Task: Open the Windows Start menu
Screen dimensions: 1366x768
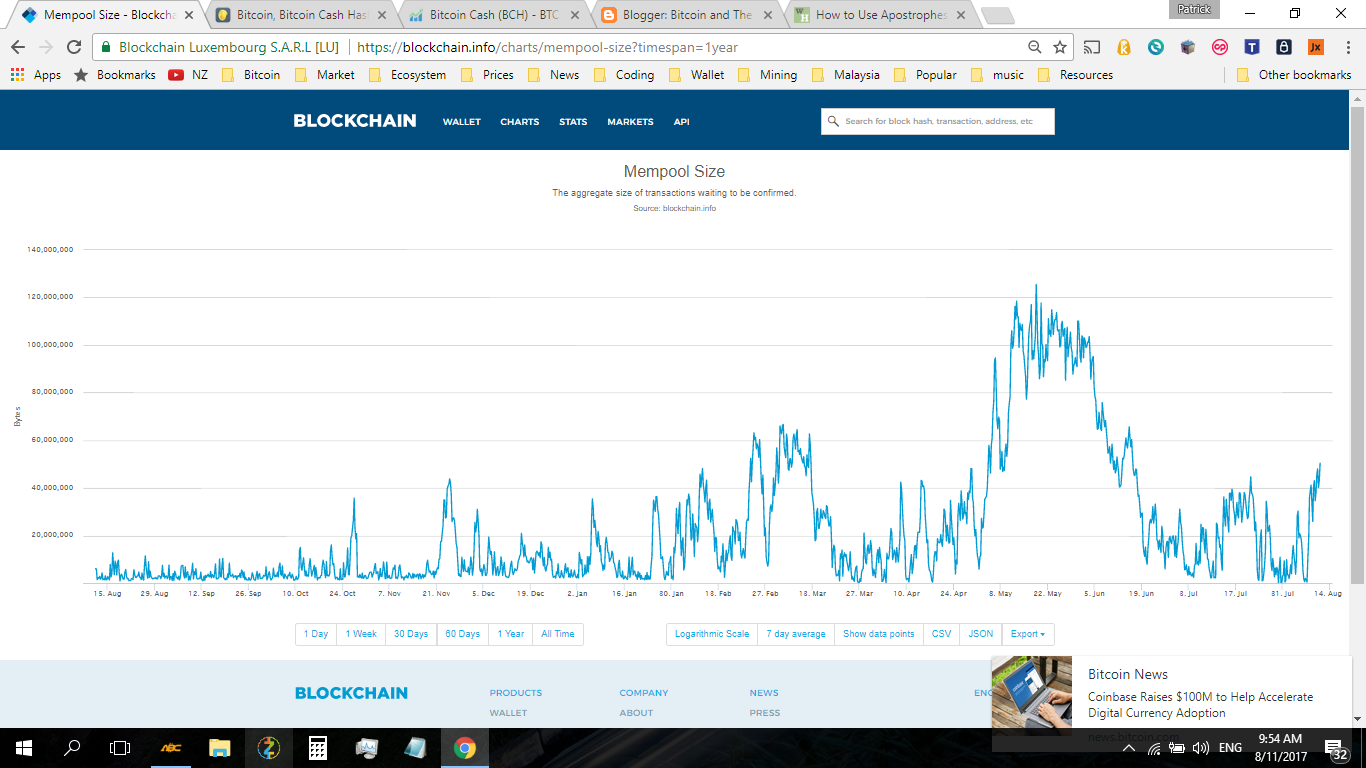Action: pos(23,748)
